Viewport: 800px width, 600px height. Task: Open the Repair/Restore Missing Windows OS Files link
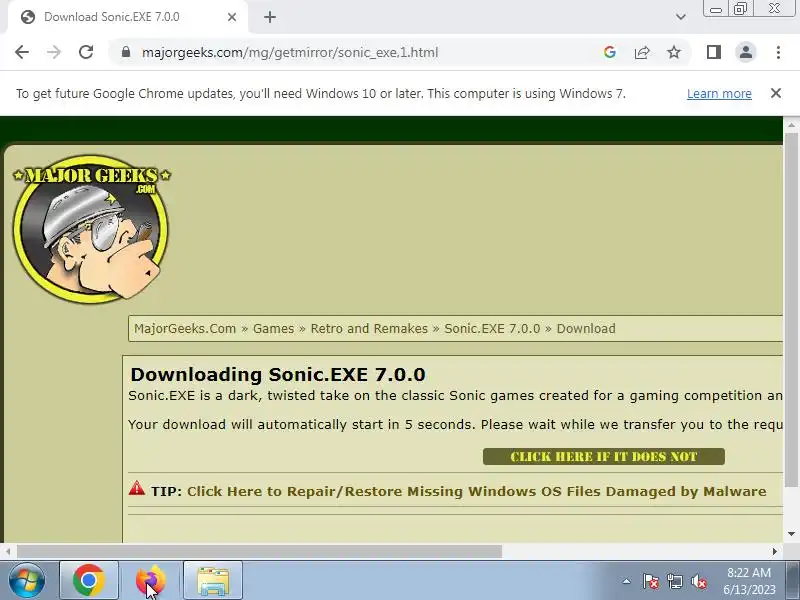tap(477, 491)
